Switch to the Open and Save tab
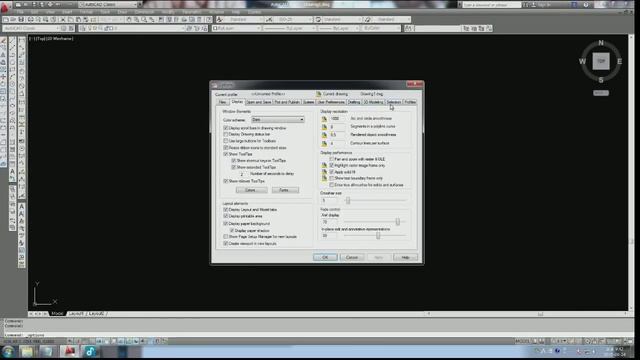 pyautogui.click(x=259, y=102)
